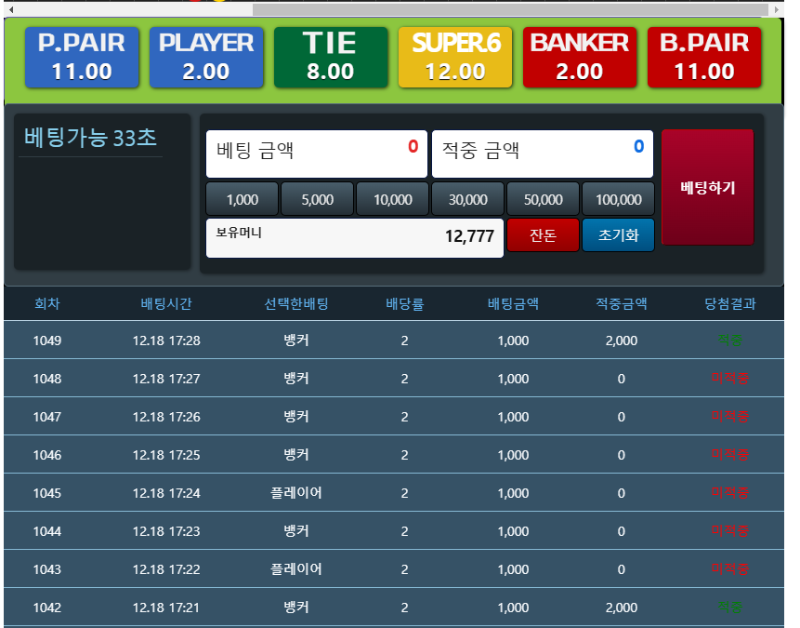800x628 pixels.
Task: Click bet time 12.18 17:21
Action: pyautogui.click(x=166, y=608)
